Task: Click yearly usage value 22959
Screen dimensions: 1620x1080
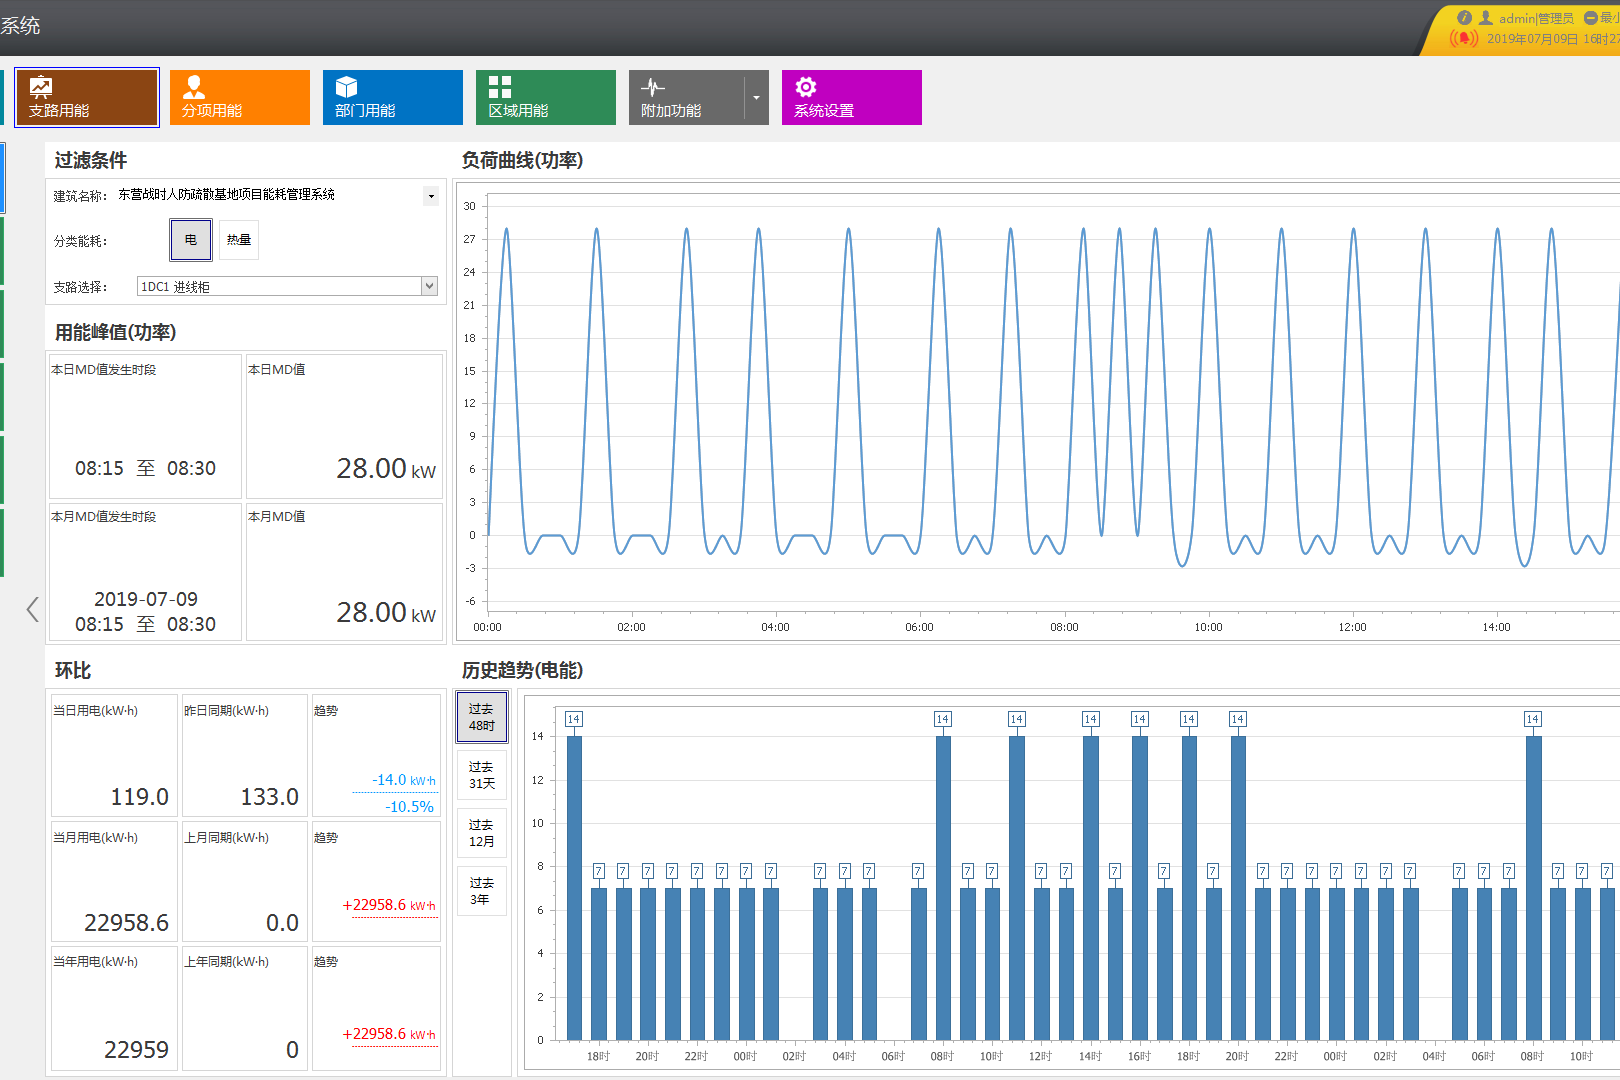Action: point(136,1050)
